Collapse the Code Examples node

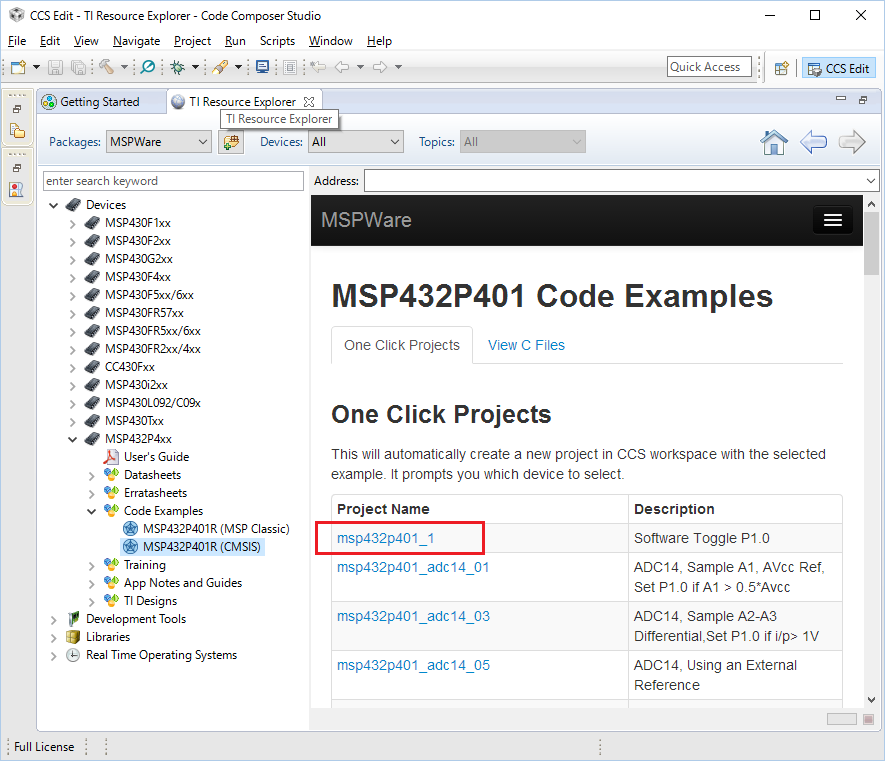91,511
